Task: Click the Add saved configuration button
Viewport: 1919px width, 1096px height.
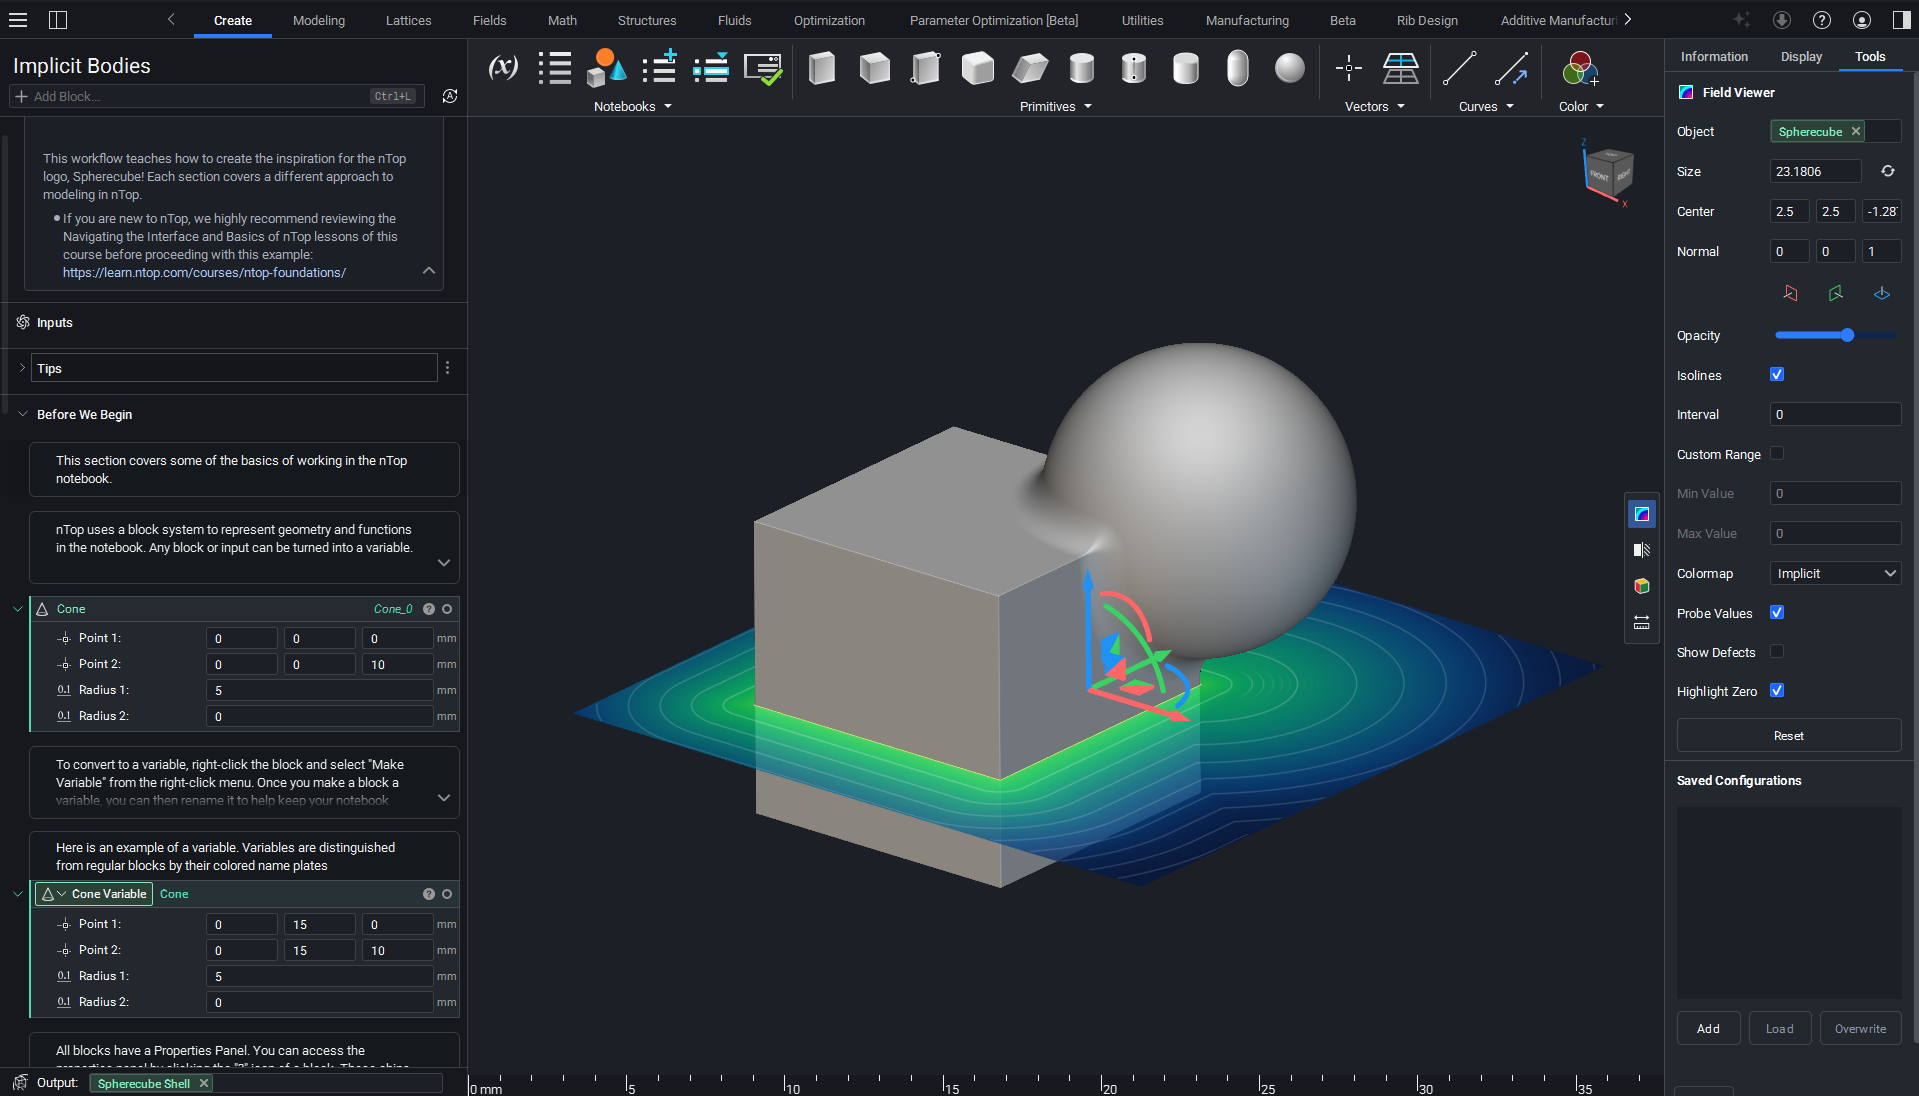Action: click(1708, 1029)
